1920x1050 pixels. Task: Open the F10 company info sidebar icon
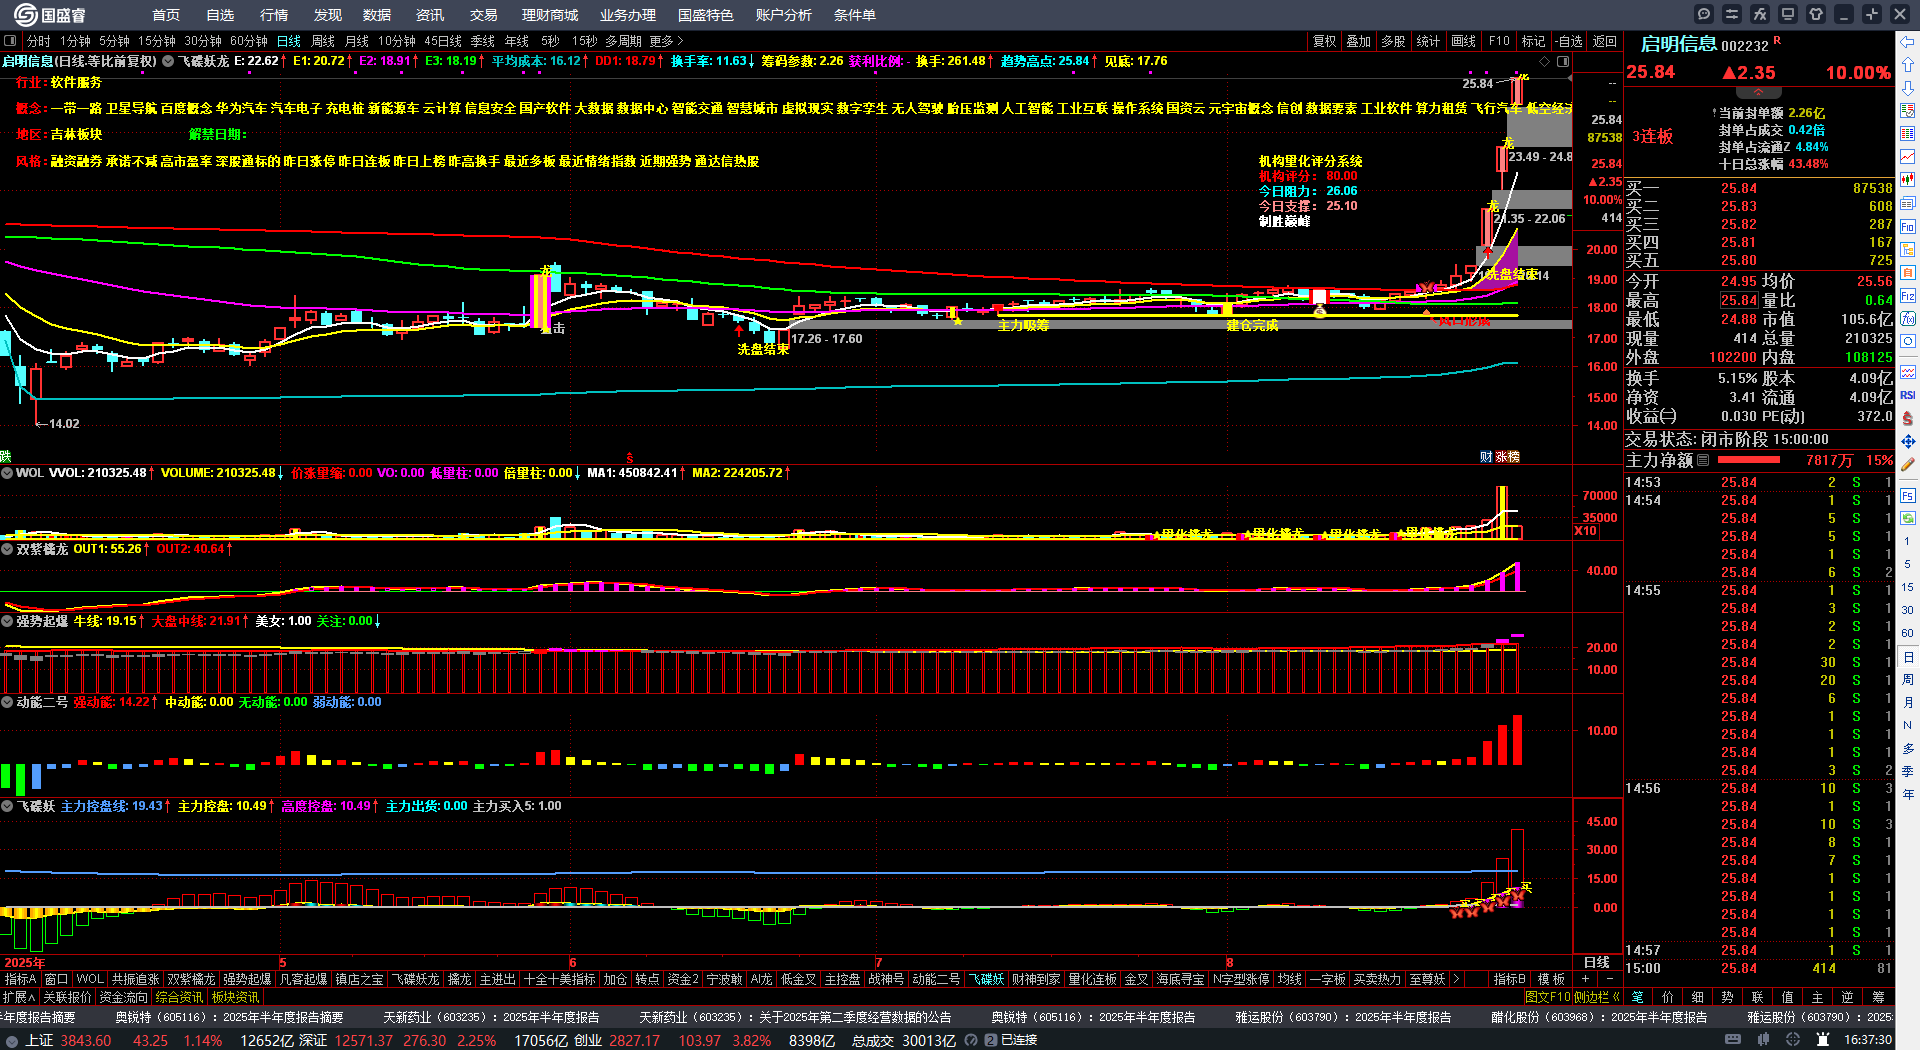(1908, 226)
